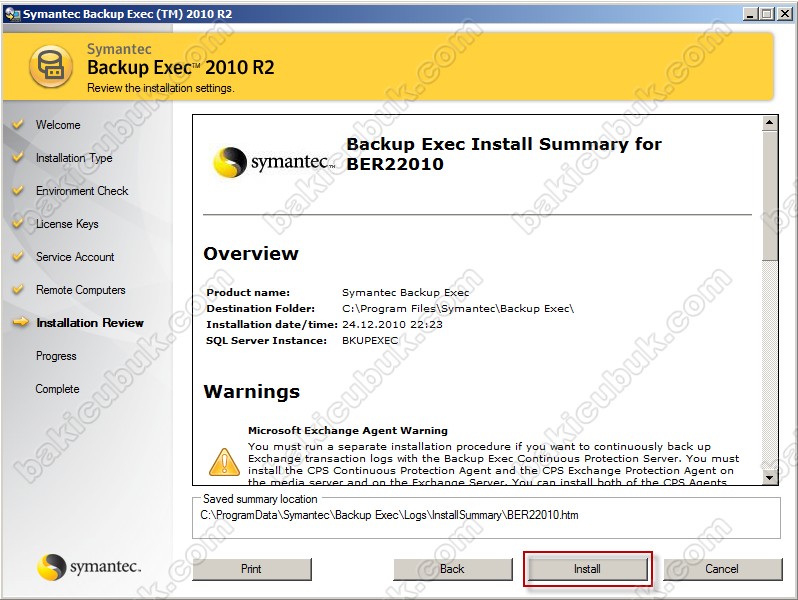Click the title bar application icon
798x600 pixels.
pyautogui.click(x=12, y=14)
